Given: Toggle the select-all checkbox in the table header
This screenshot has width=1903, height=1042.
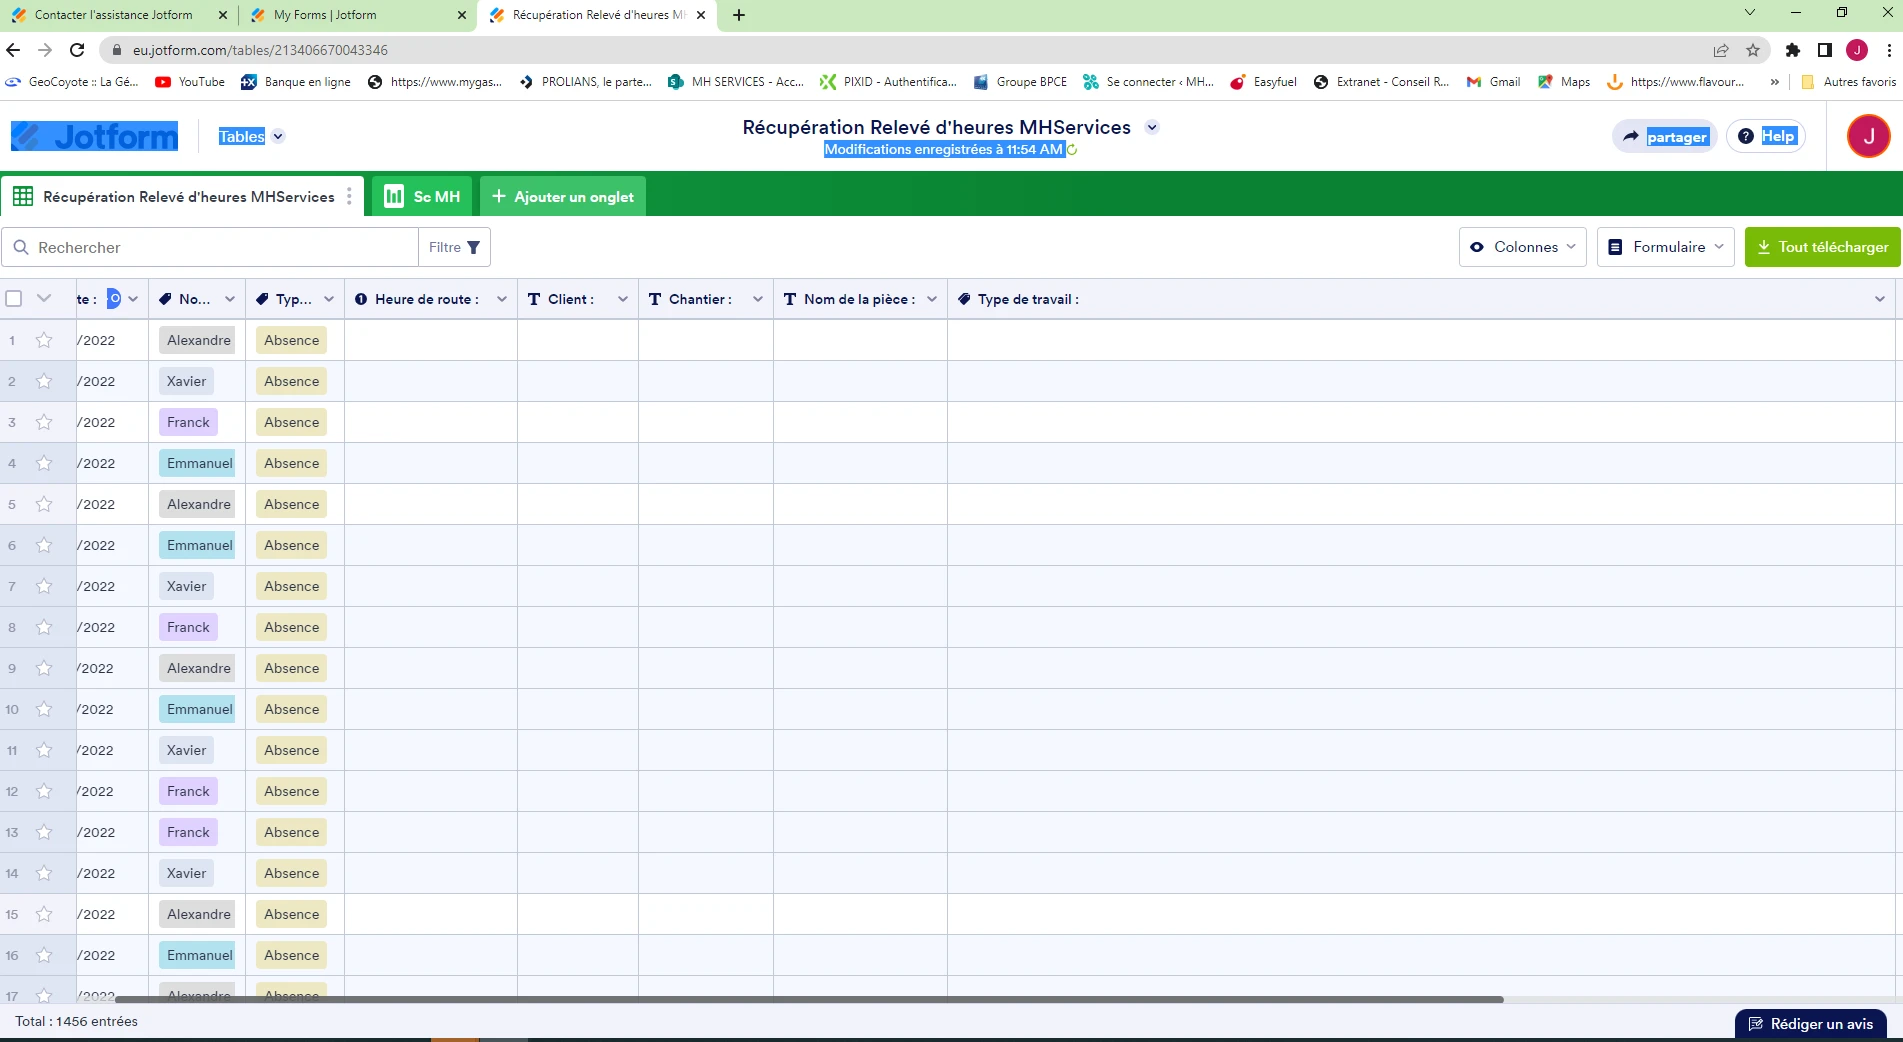Looking at the screenshot, I should [x=14, y=298].
